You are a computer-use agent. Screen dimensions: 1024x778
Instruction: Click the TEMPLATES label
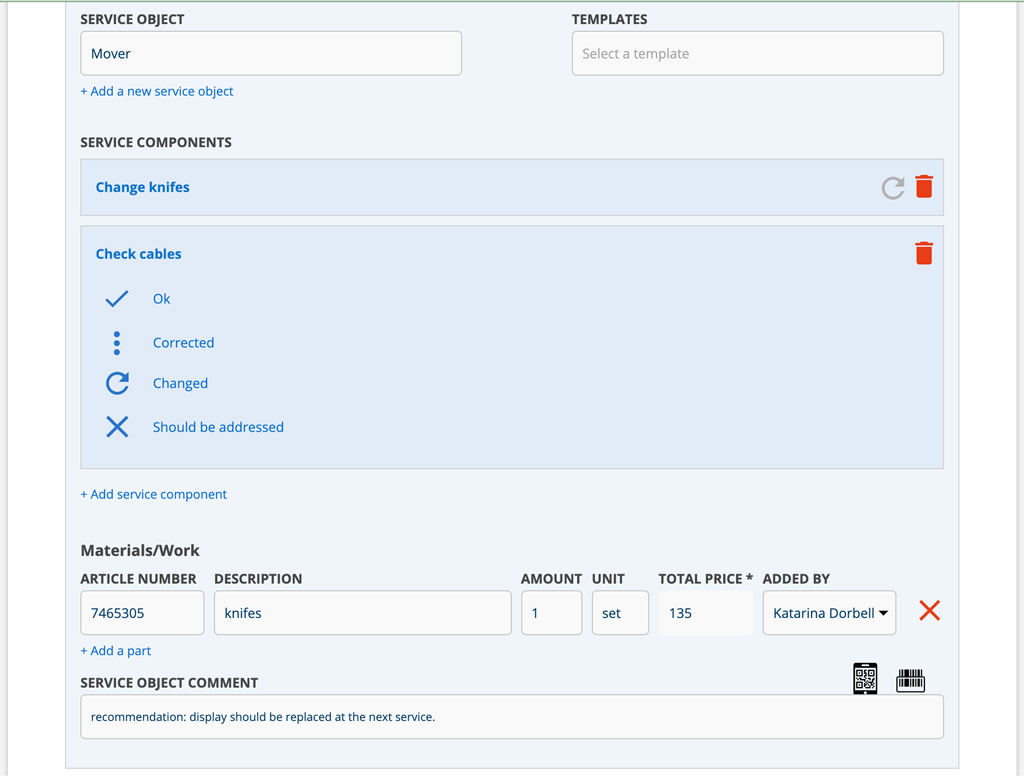[x=609, y=20]
